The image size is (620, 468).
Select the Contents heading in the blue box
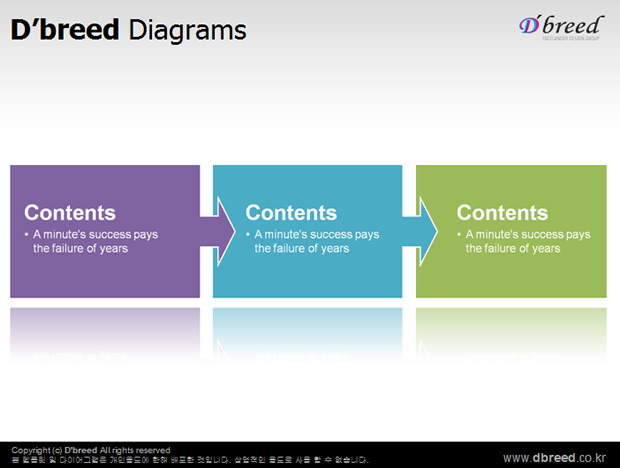(x=291, y=213)
